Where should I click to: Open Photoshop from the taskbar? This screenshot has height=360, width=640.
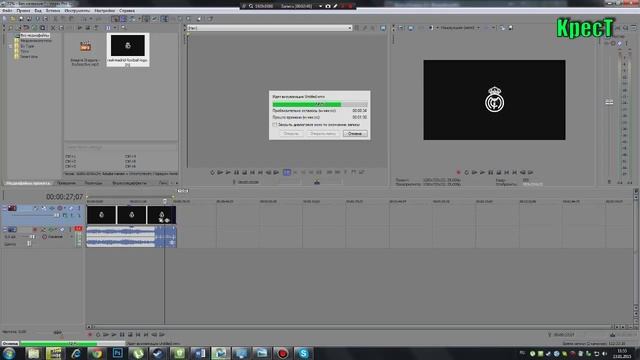click(118, 353)
